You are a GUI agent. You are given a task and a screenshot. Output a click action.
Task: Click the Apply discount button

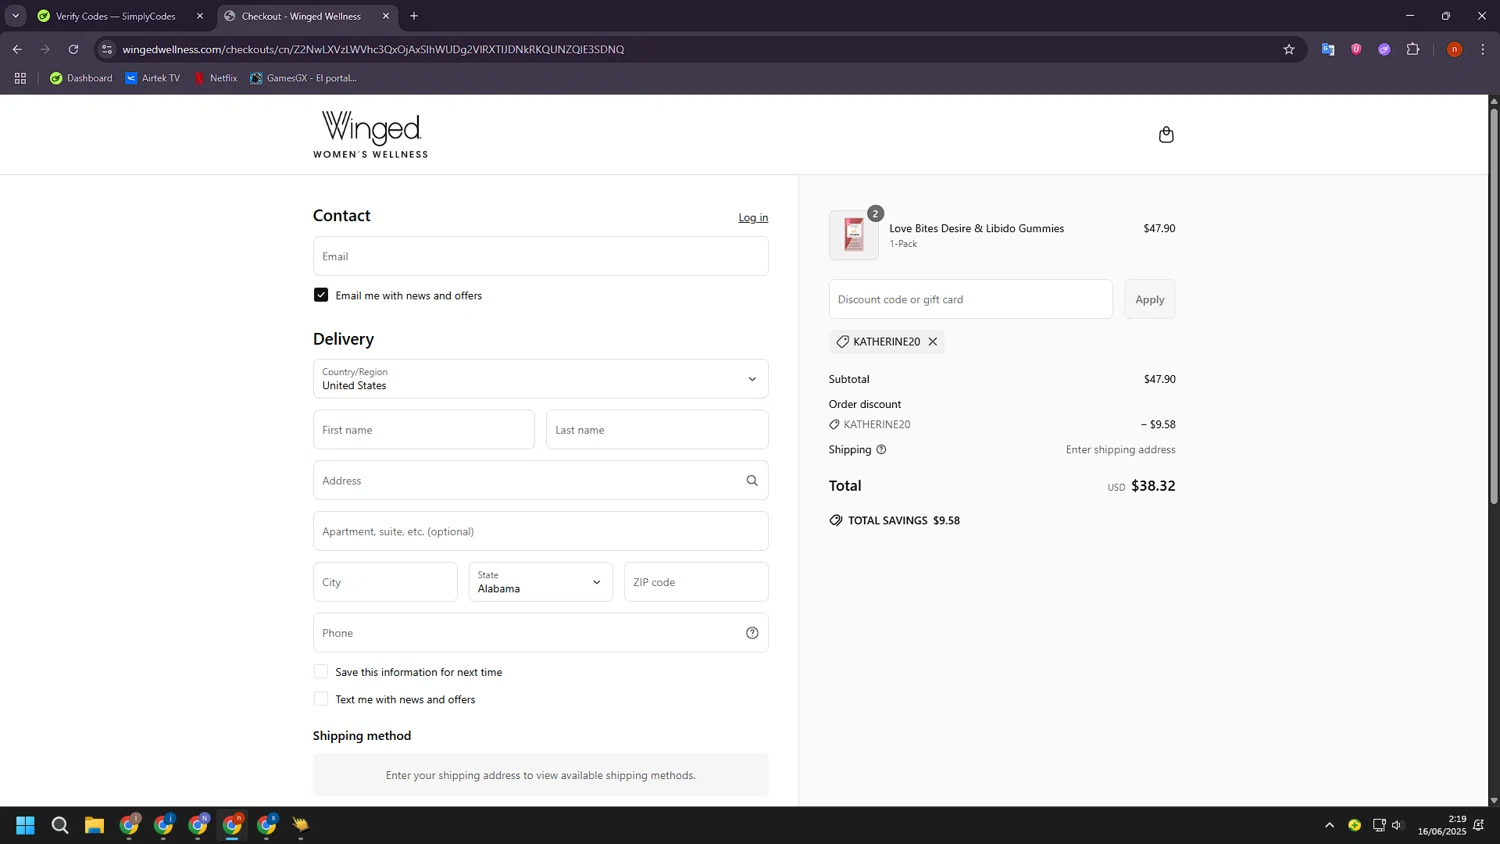coord(1149,299)
